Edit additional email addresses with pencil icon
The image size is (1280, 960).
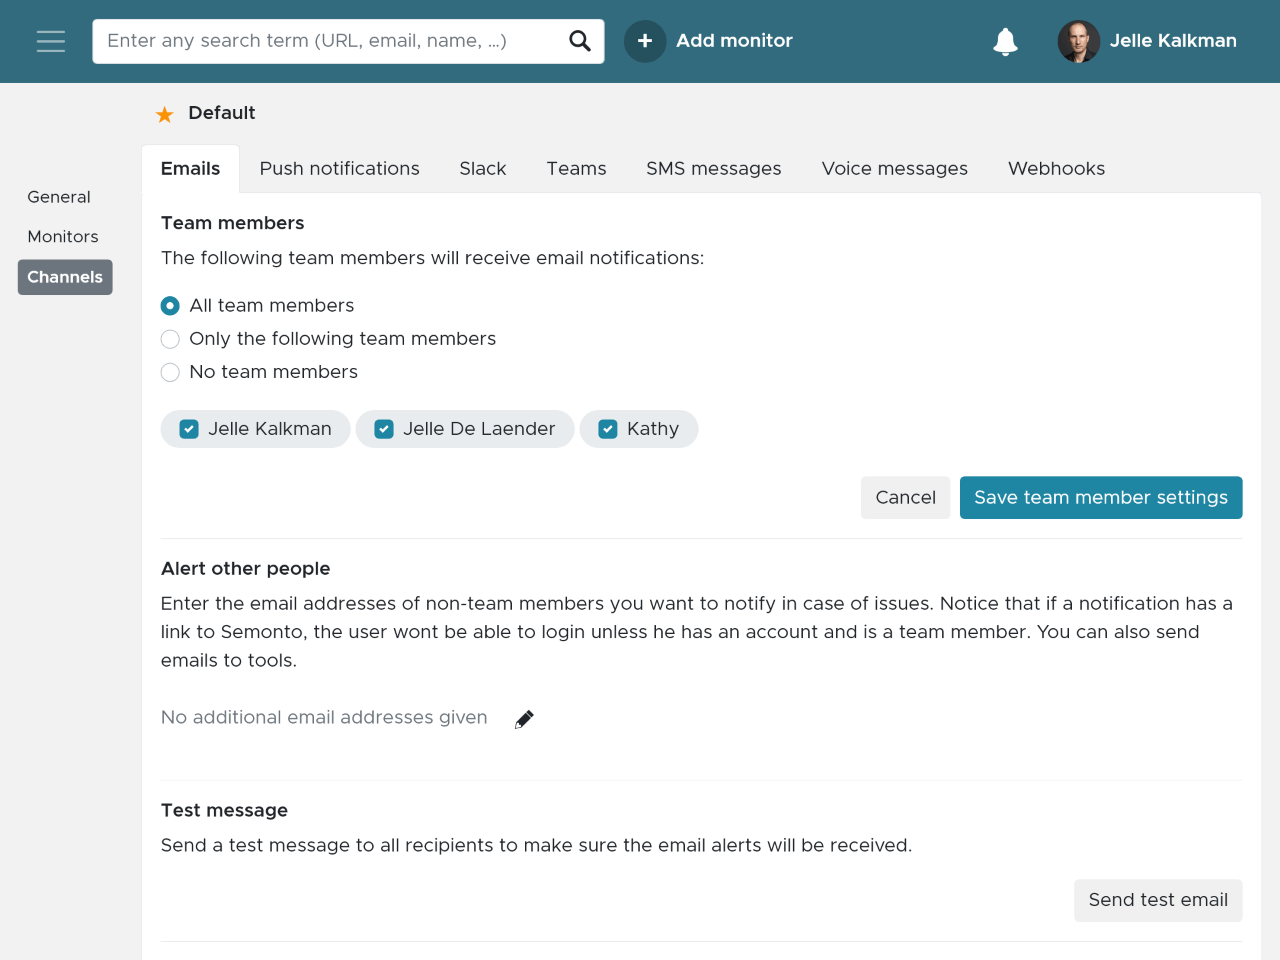point(524,719)
